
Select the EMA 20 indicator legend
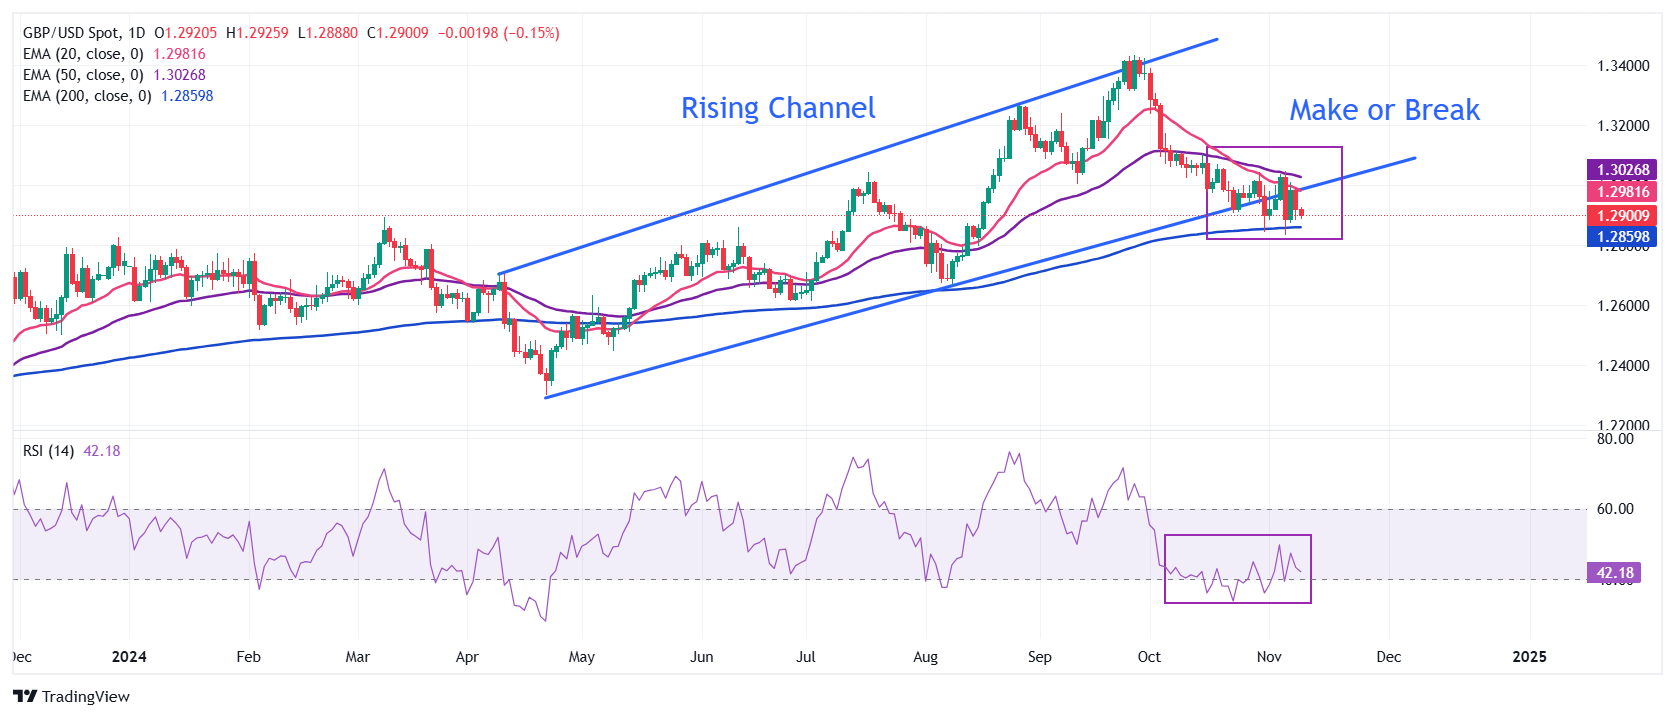(x=83, y=54)
